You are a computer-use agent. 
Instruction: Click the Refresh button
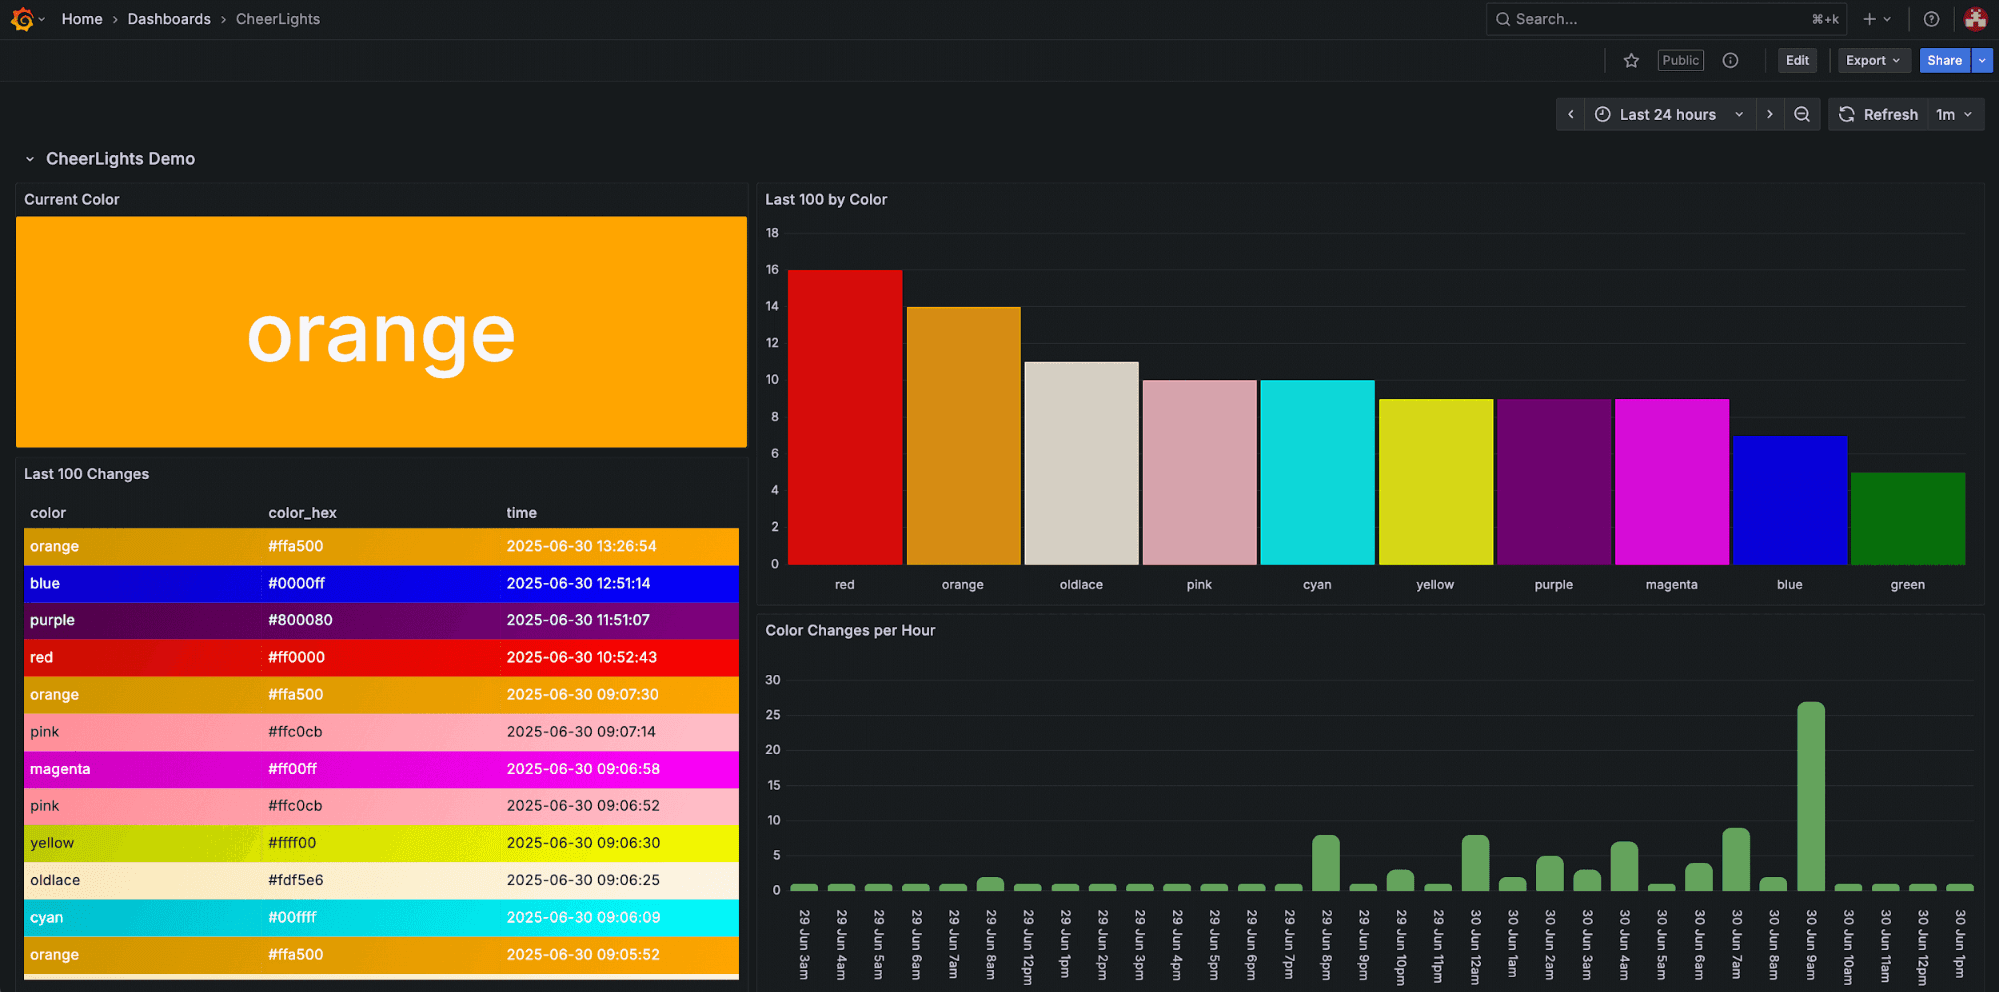(x=1878, y=114)
